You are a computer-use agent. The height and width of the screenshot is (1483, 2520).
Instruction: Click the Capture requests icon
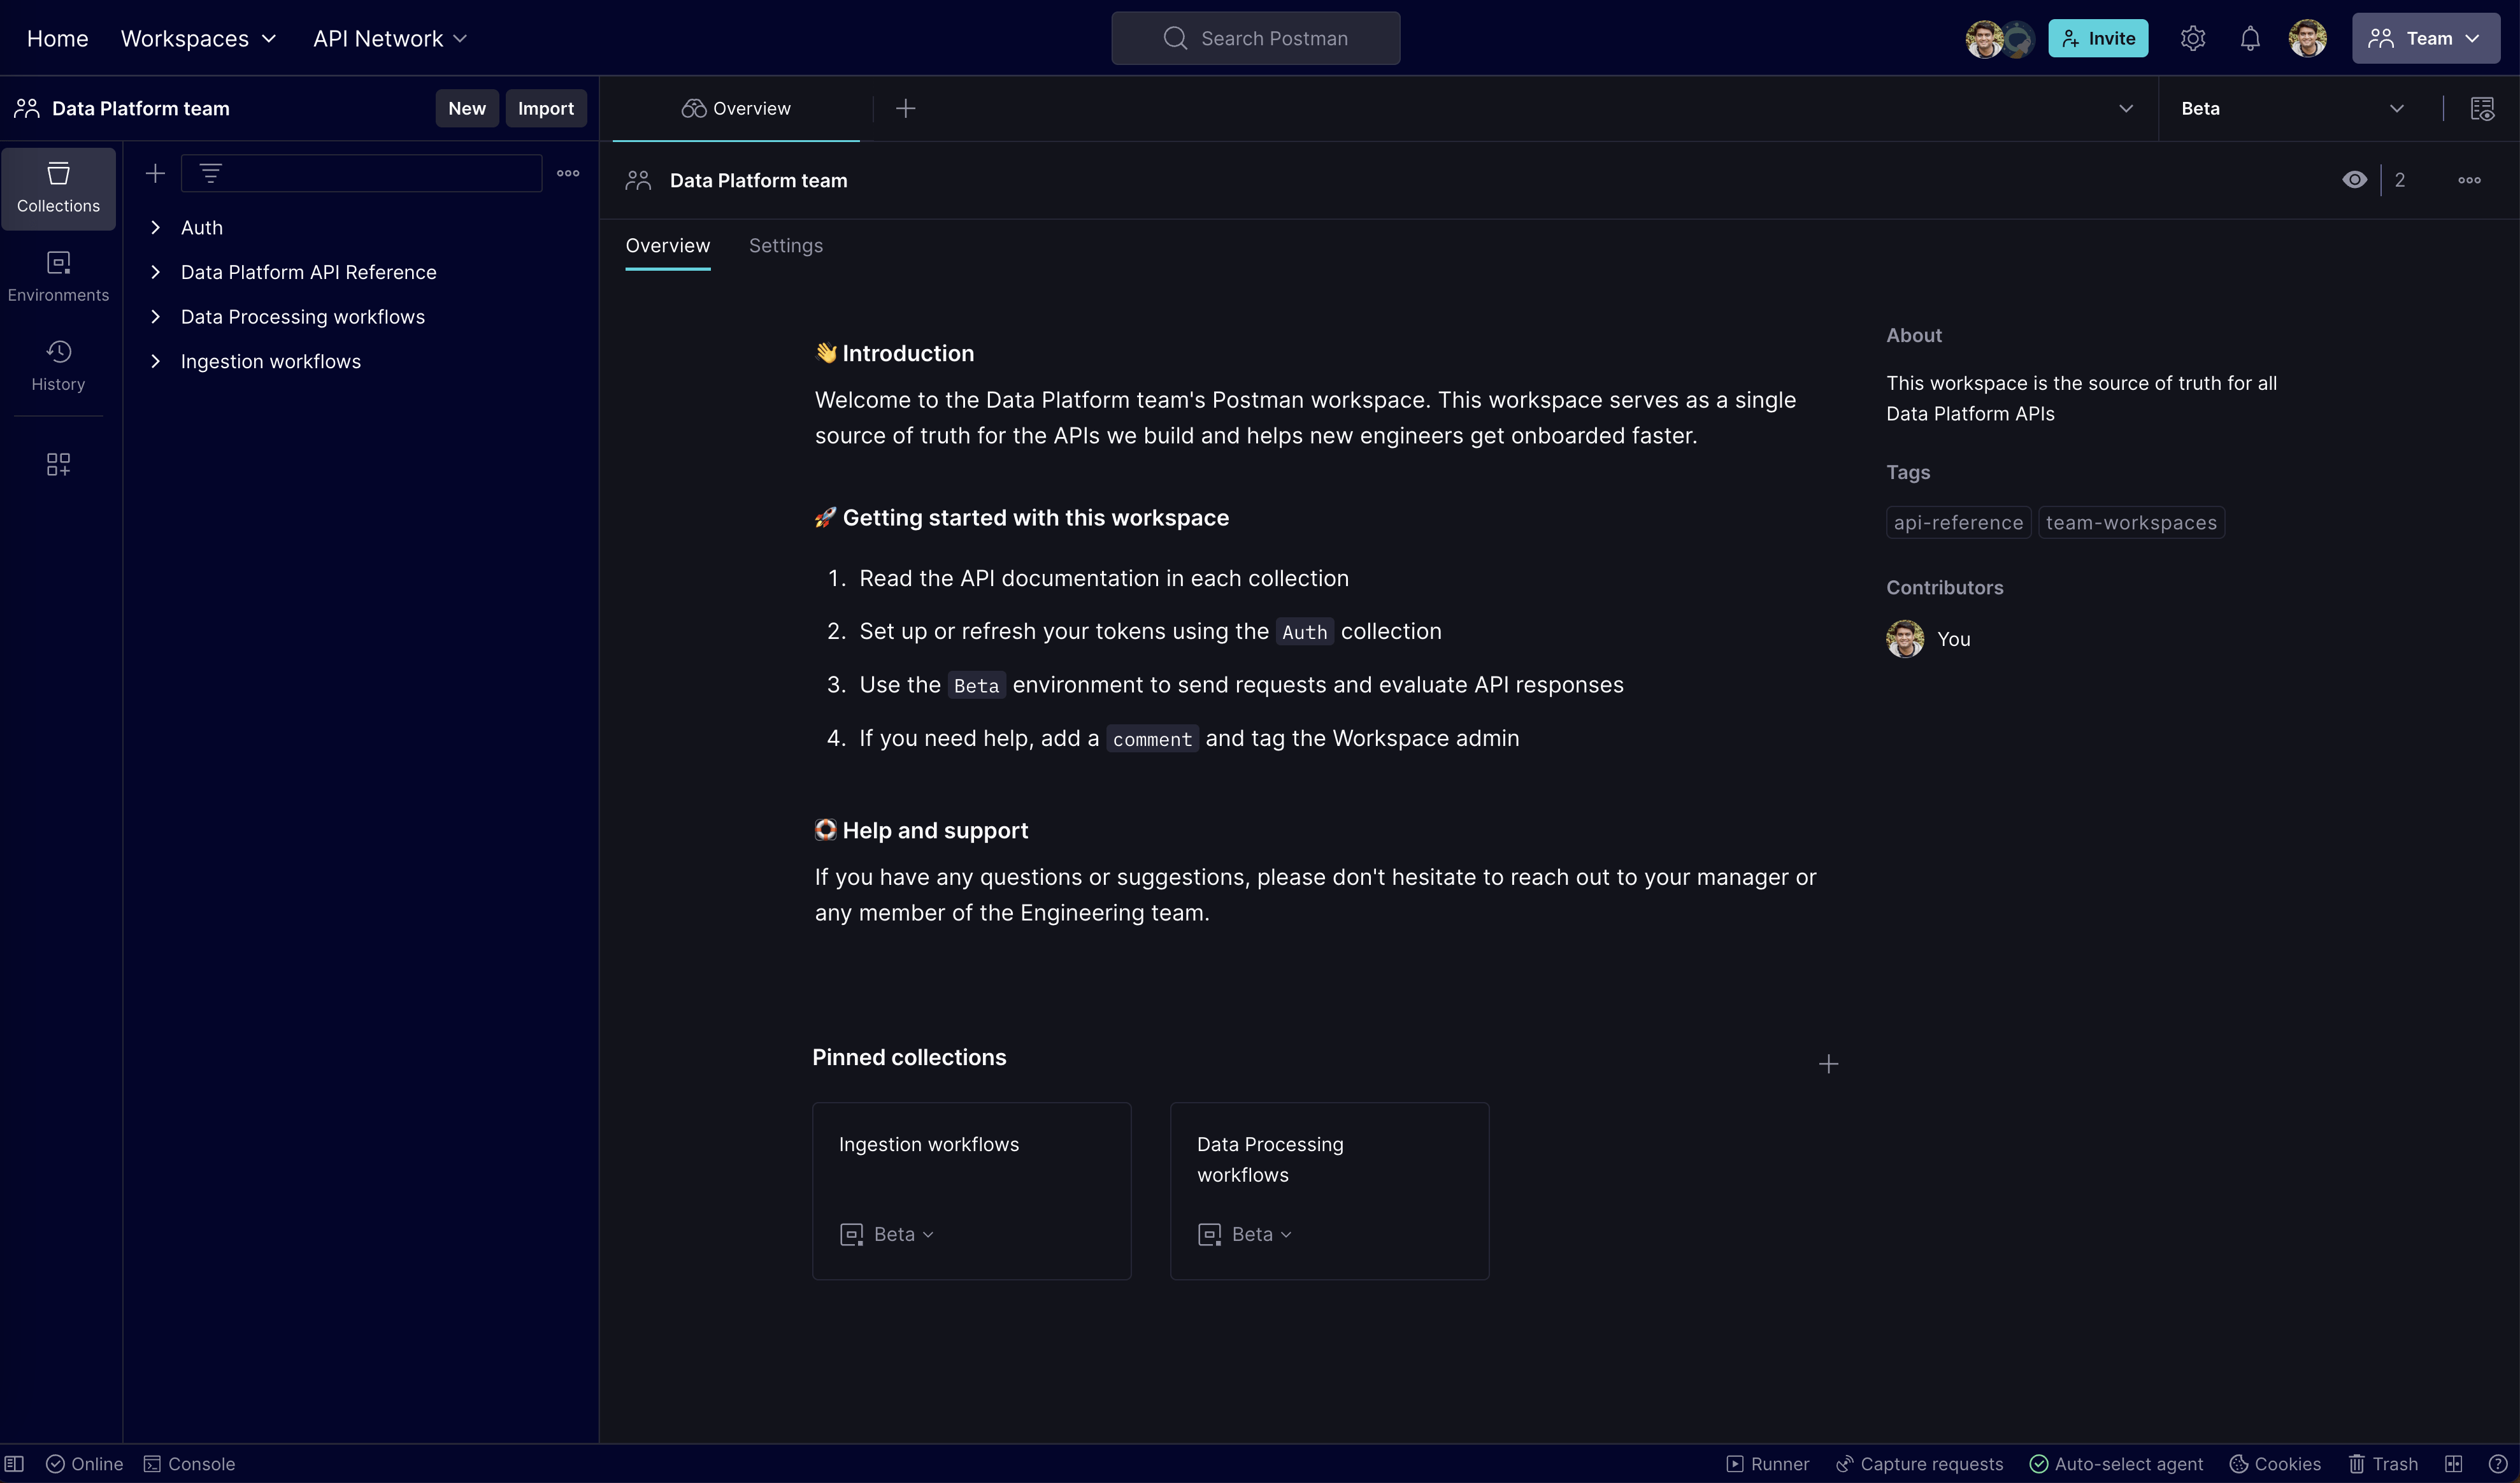tap(1842, 1464)
